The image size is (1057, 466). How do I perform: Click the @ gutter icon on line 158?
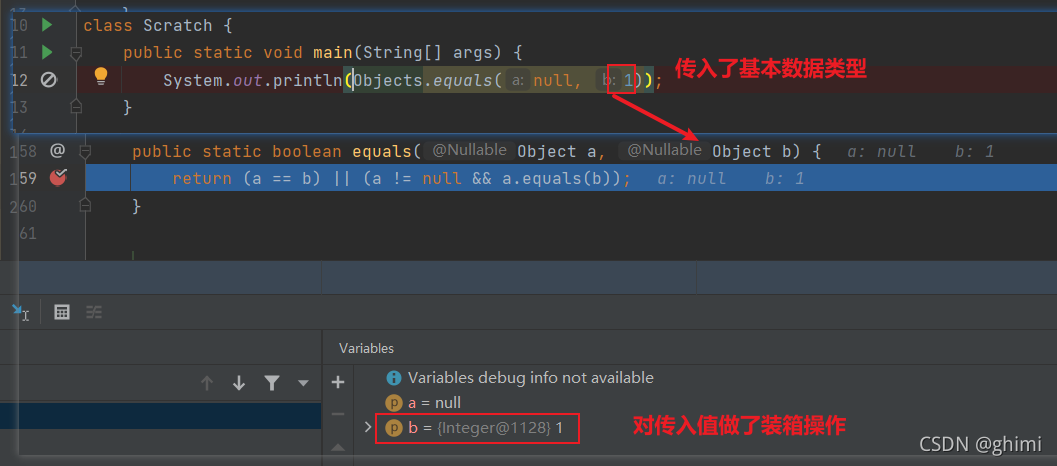tap(57, 151)
